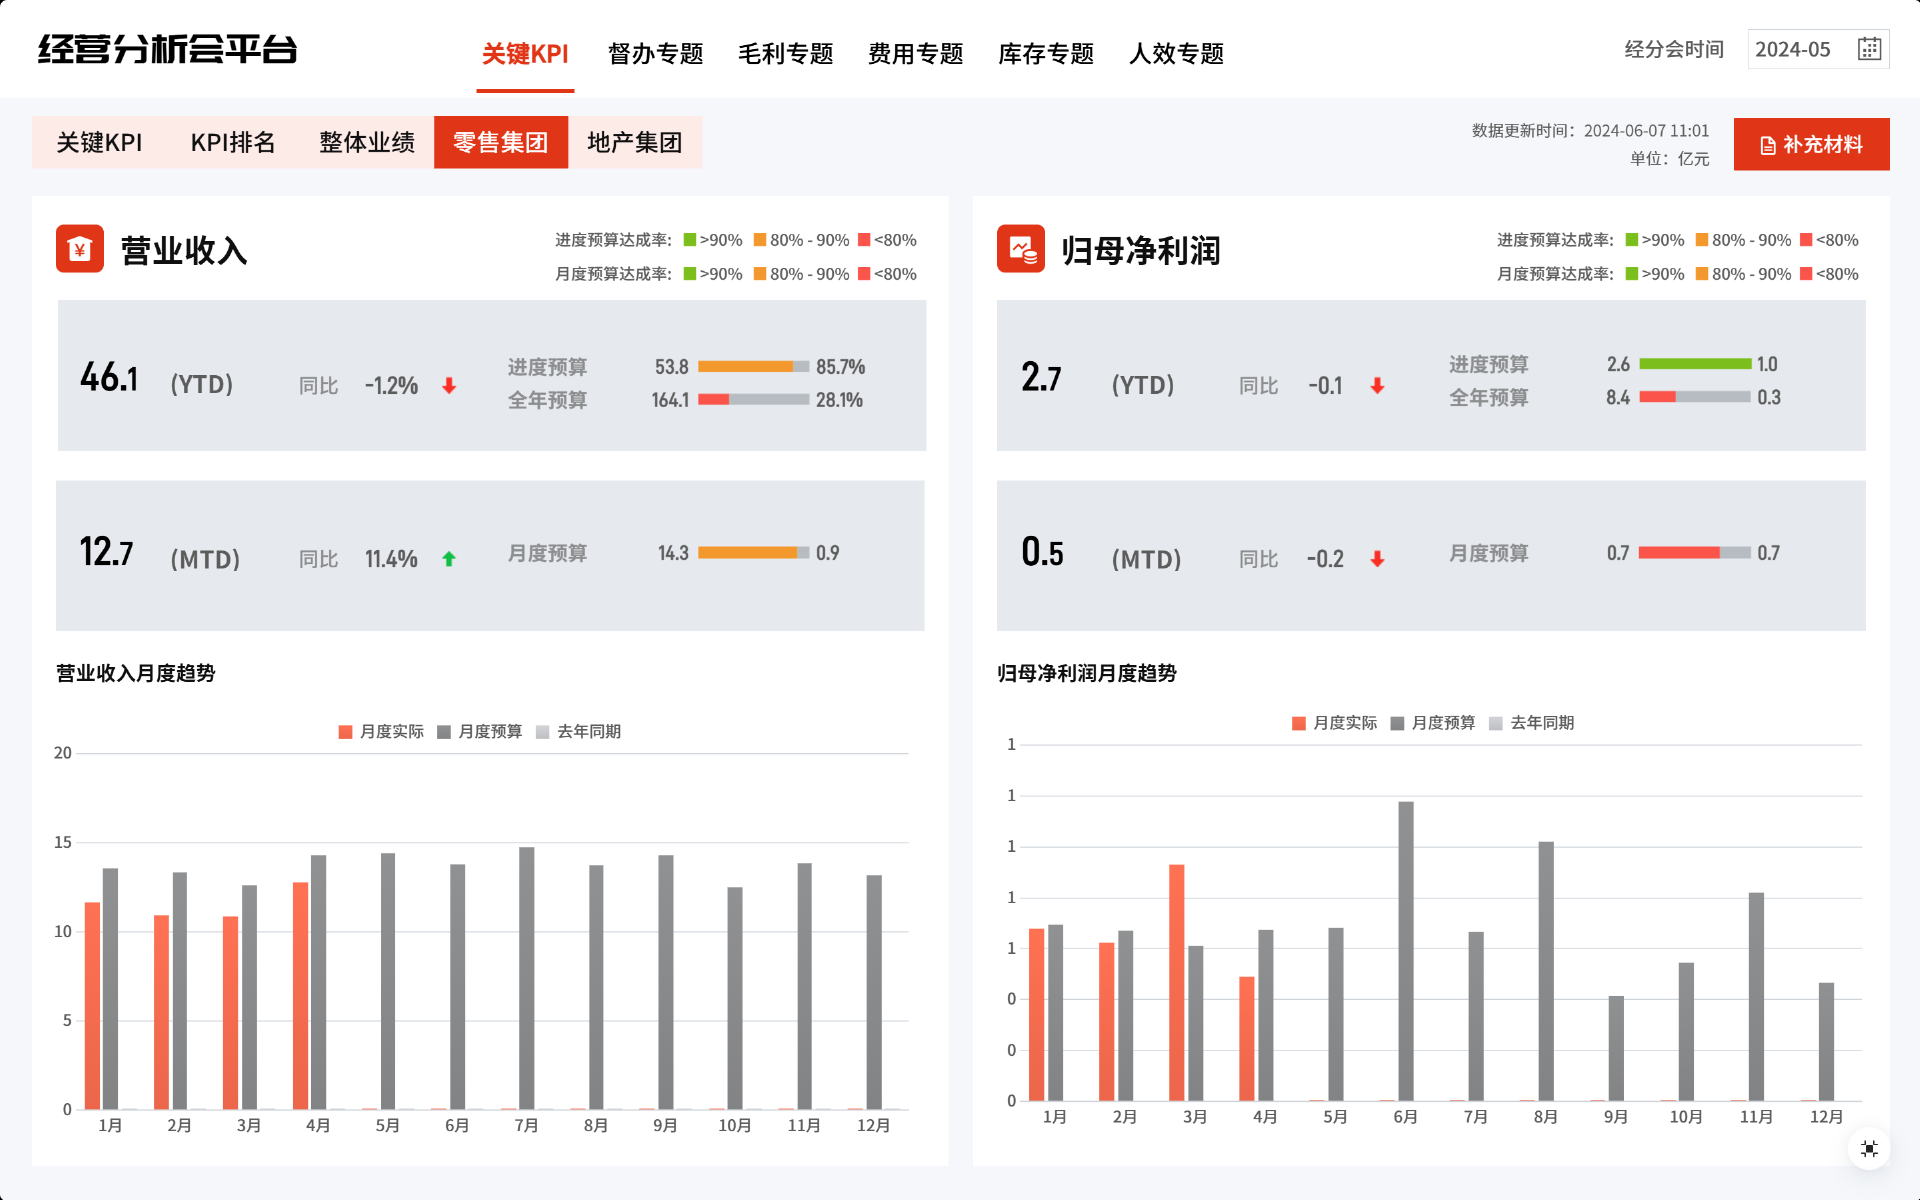Click the calendar icon beside 2024-05
This screenshot has width=1920, height=1200.
click(1869, 49)
